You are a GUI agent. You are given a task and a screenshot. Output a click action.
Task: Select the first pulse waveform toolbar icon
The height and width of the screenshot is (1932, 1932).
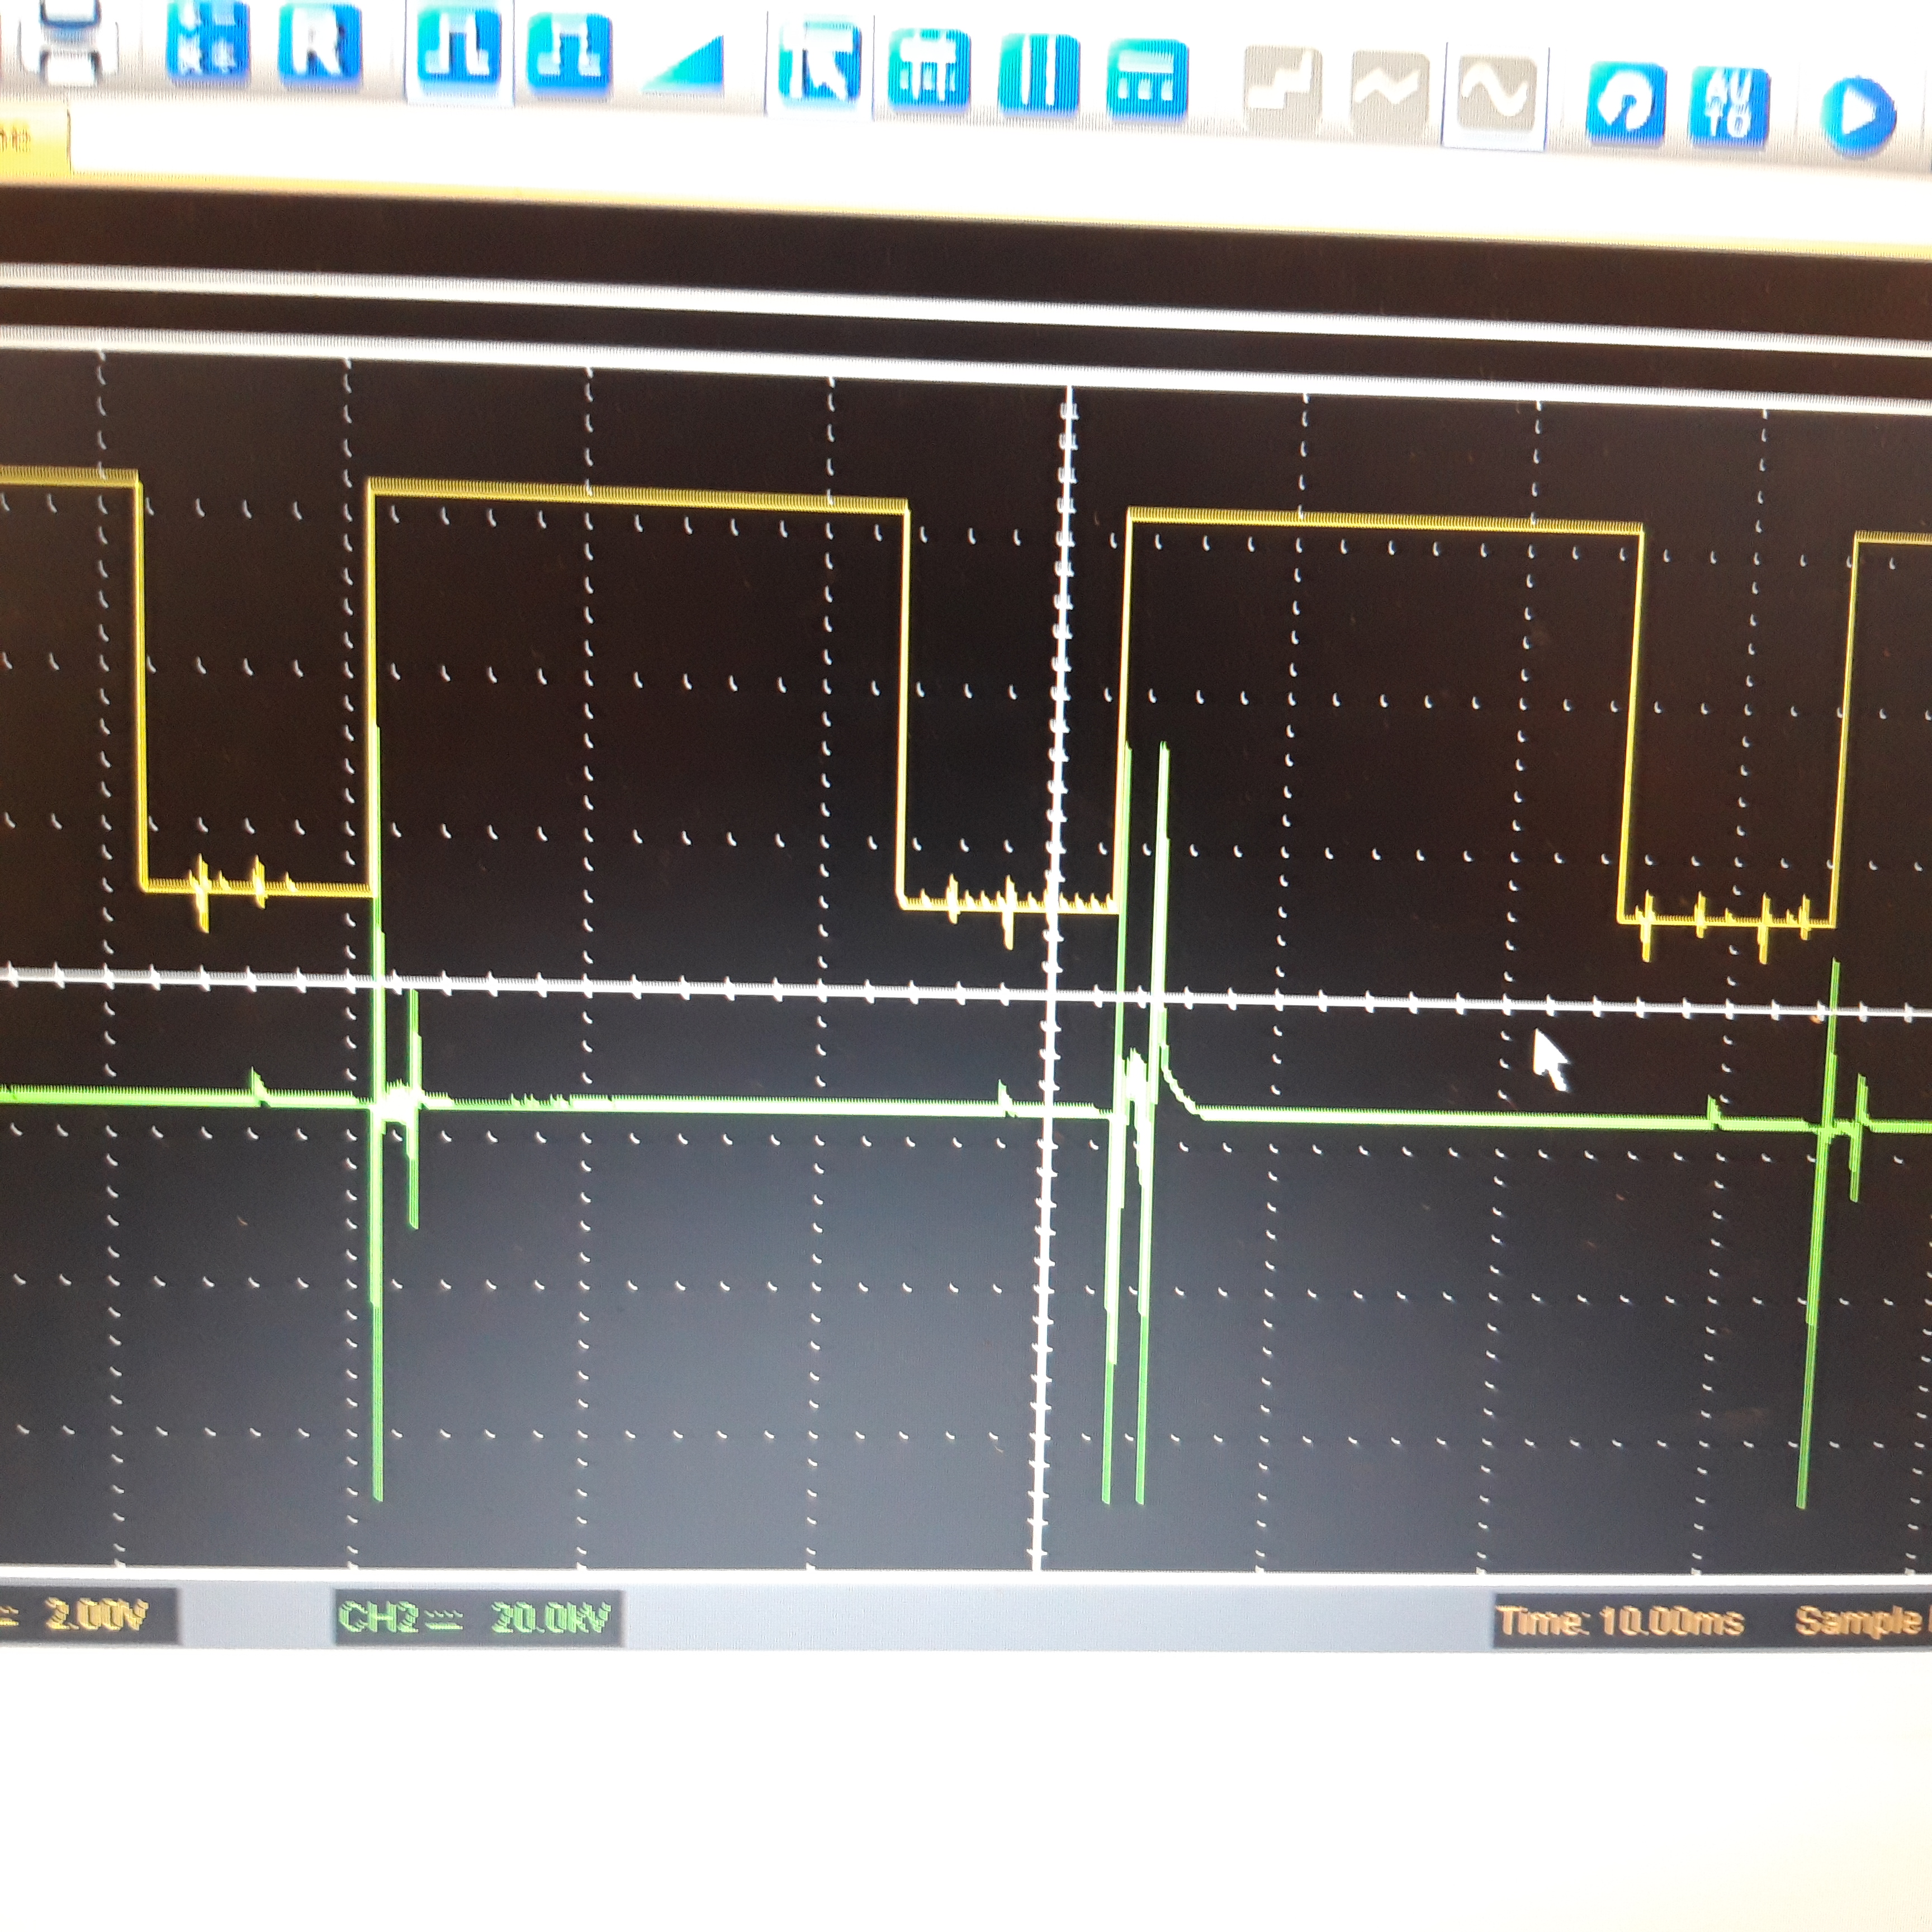pos(459,48)
